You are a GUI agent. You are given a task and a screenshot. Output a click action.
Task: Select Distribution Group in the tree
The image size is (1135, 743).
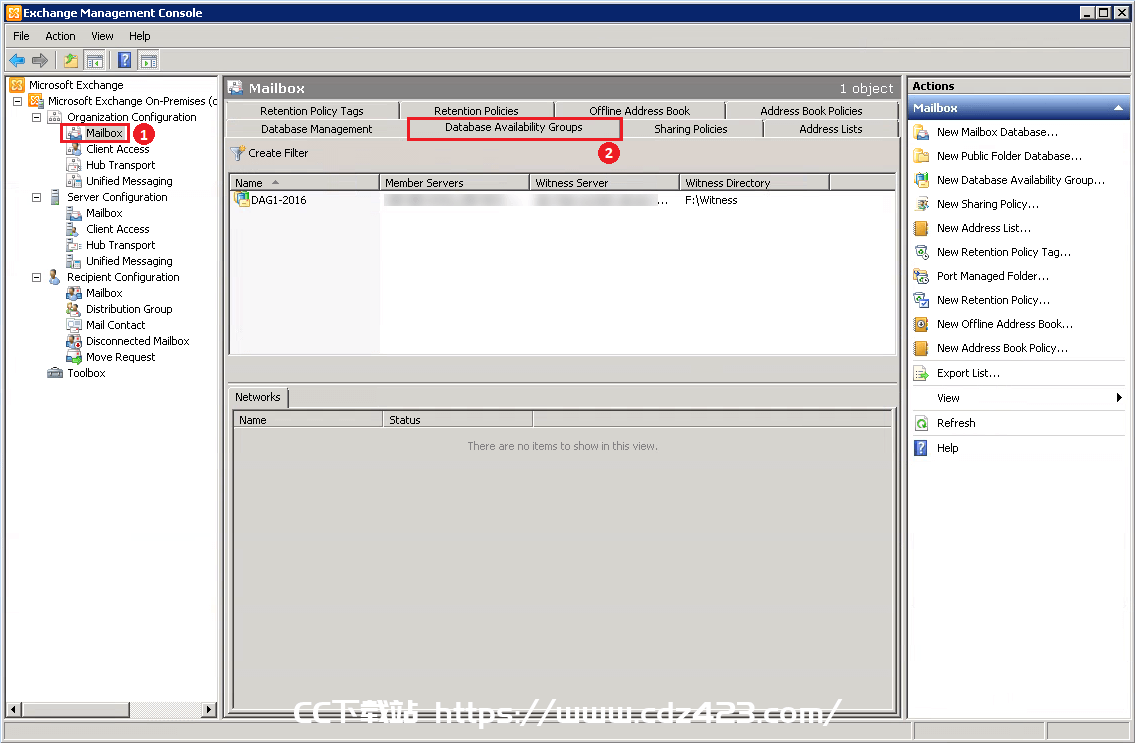coord(129,309)
